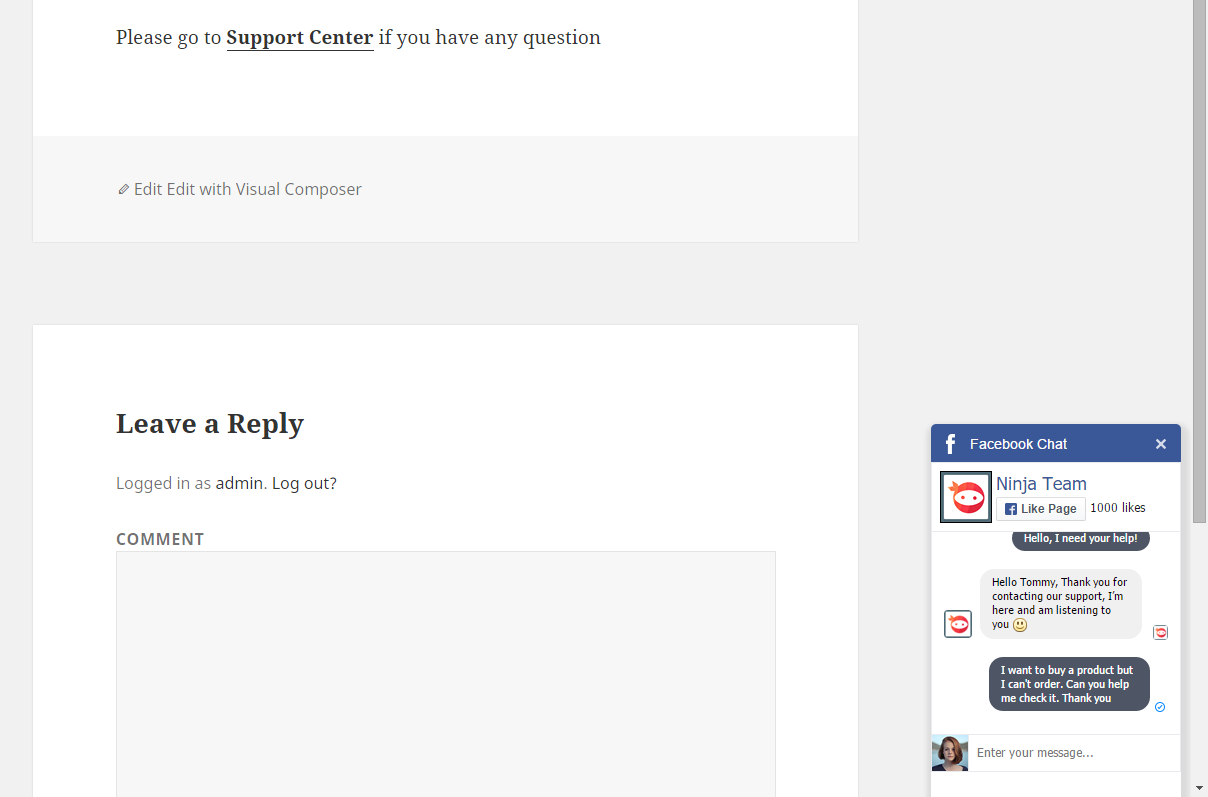The width and height of the screenshot is (1208, 797).
Task: Open the admin profile link
Action: click(239, 483)
